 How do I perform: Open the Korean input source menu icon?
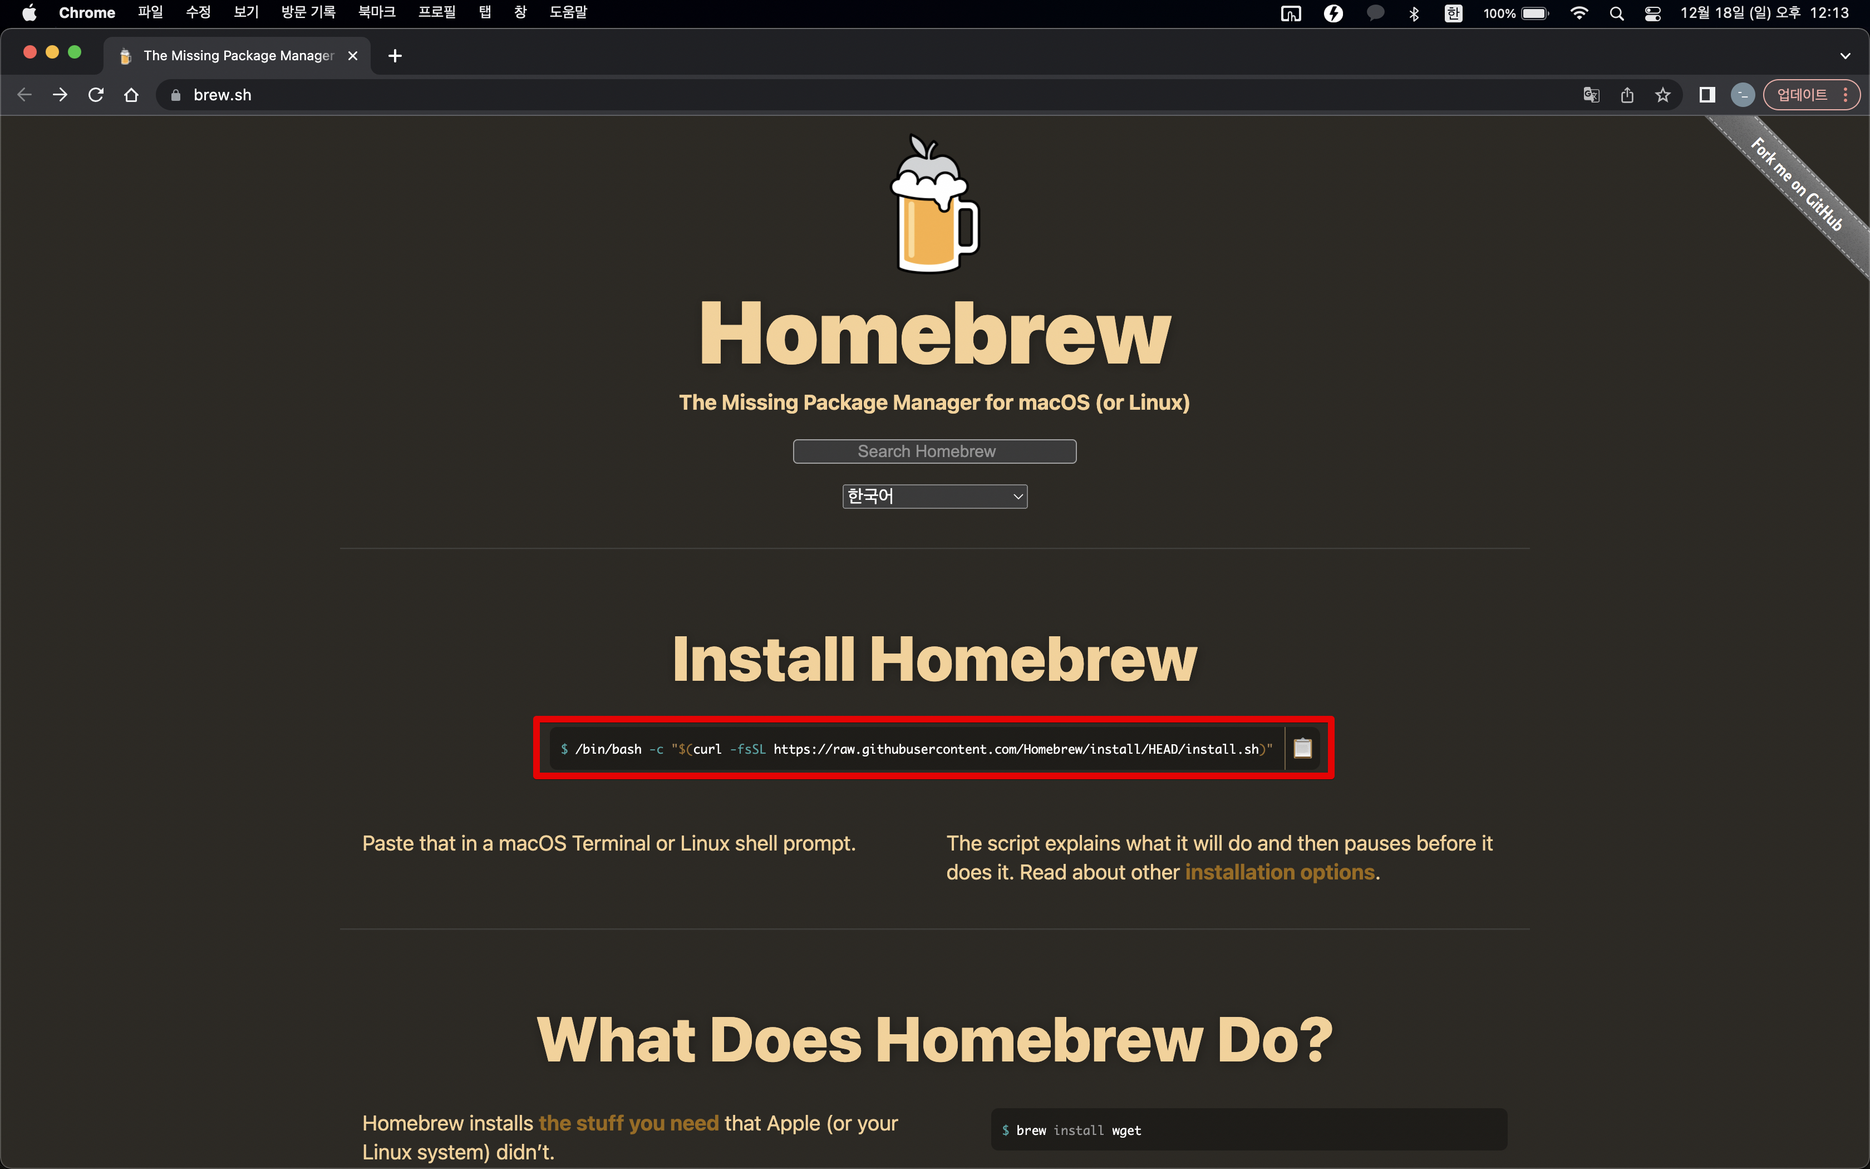[1453, 13]
